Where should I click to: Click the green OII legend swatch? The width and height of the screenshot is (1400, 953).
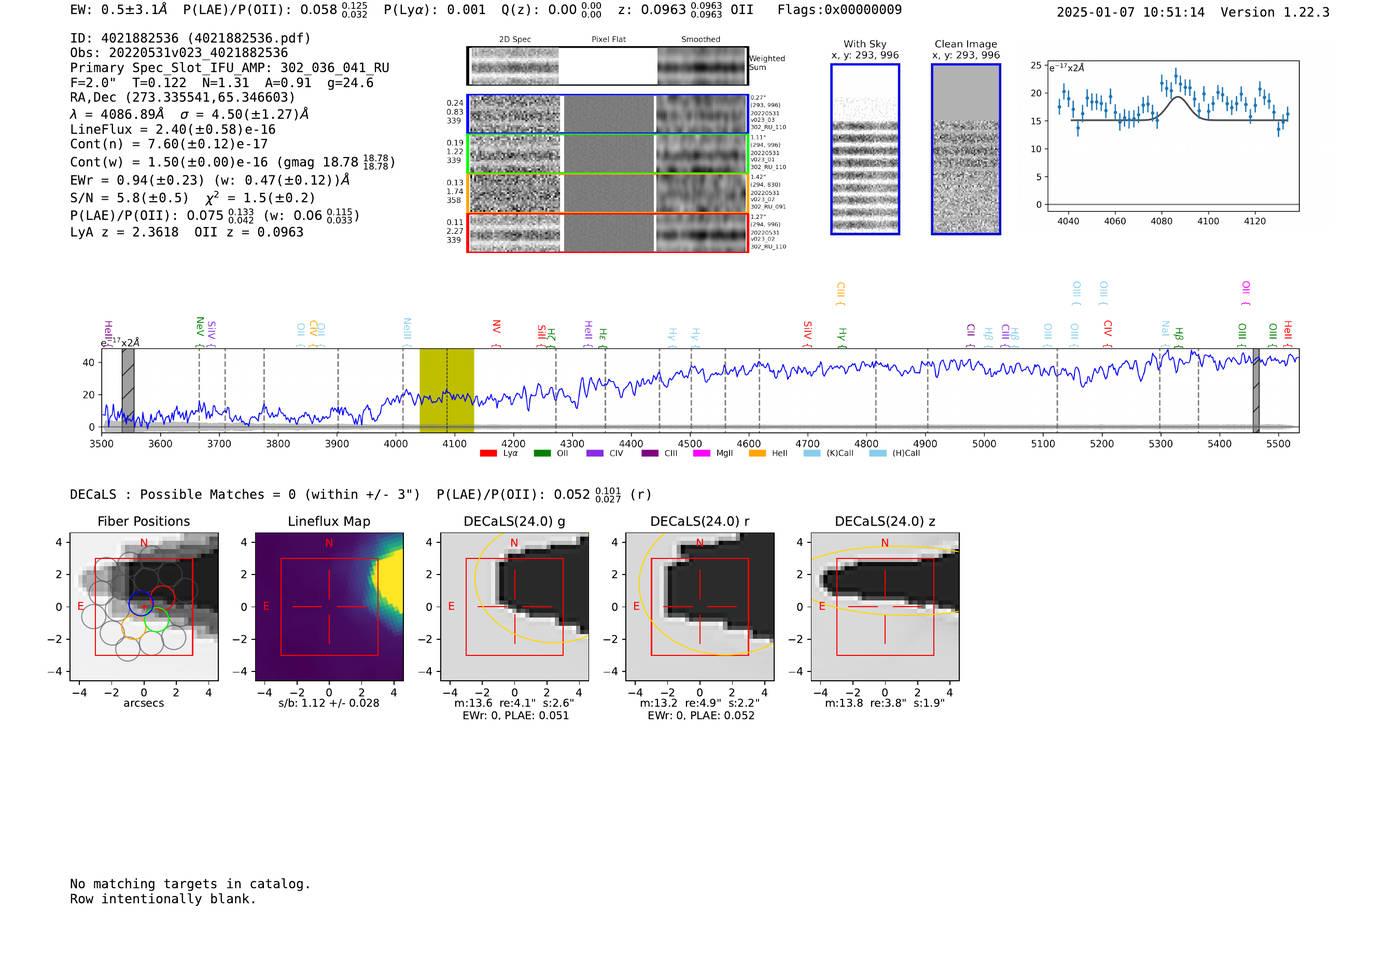pyautogui.click(x=542, y=454)
